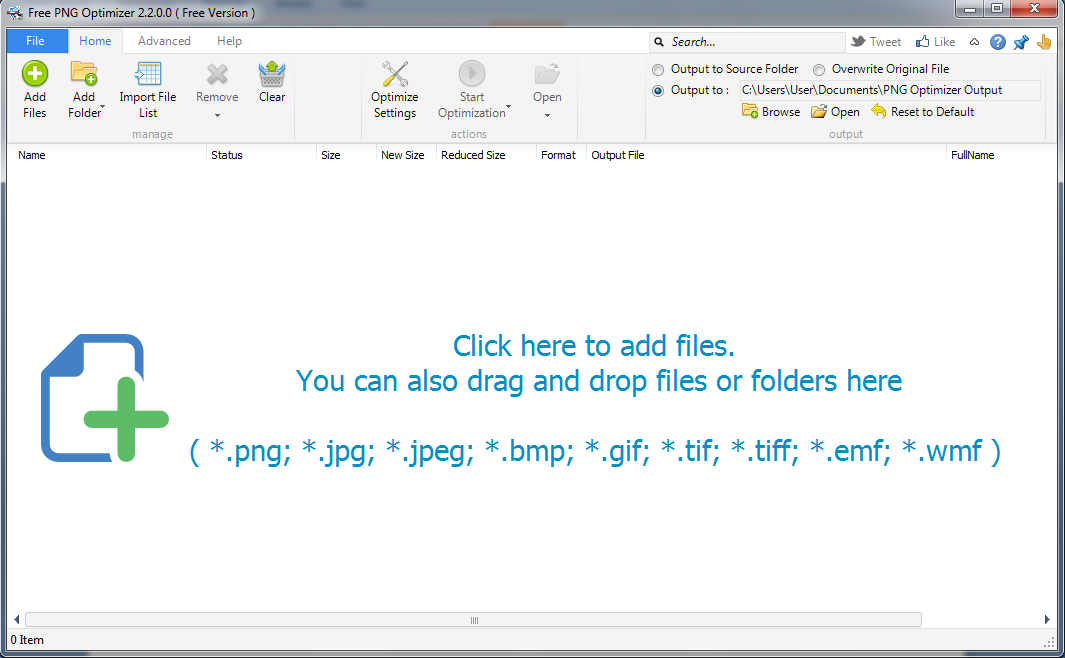The image size is (1065, 658).
Task: Browse for an output folder
Action: (x=771, y=112)
